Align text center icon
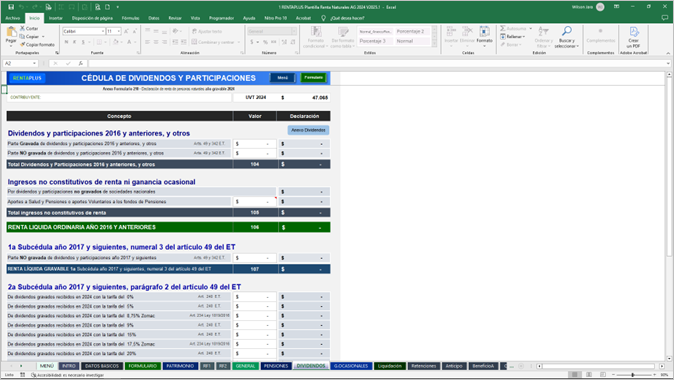 click(156, 42)
